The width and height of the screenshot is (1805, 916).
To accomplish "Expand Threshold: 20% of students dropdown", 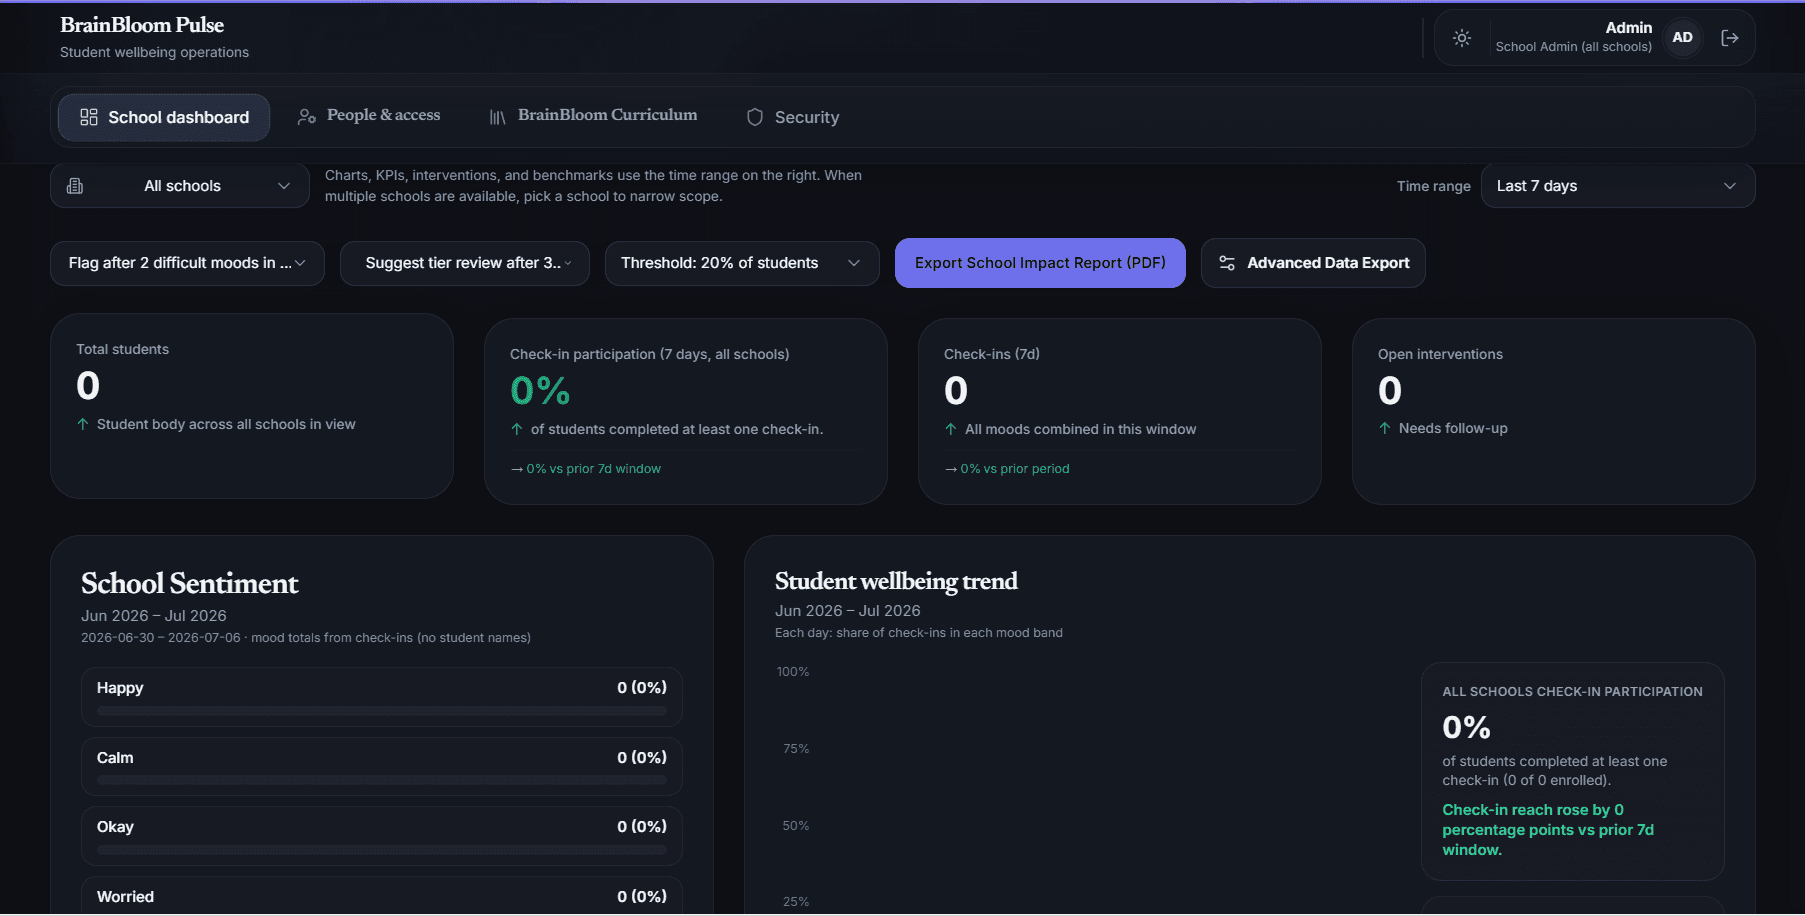I will [742, 263].
